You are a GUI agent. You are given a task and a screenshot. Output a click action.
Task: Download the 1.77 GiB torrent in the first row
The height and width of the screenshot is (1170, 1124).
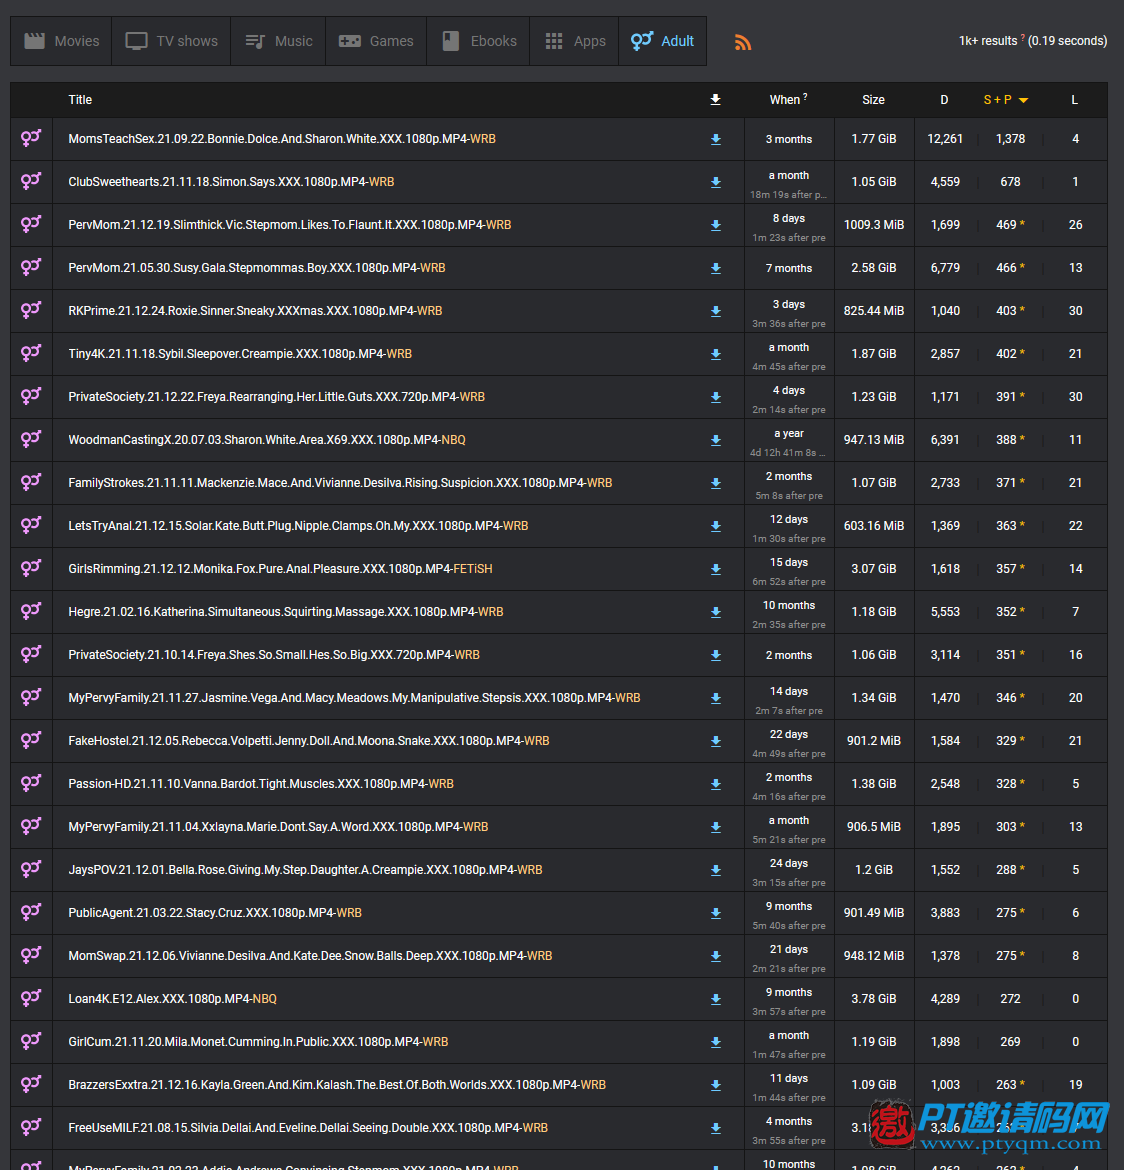tap(716, 140)
